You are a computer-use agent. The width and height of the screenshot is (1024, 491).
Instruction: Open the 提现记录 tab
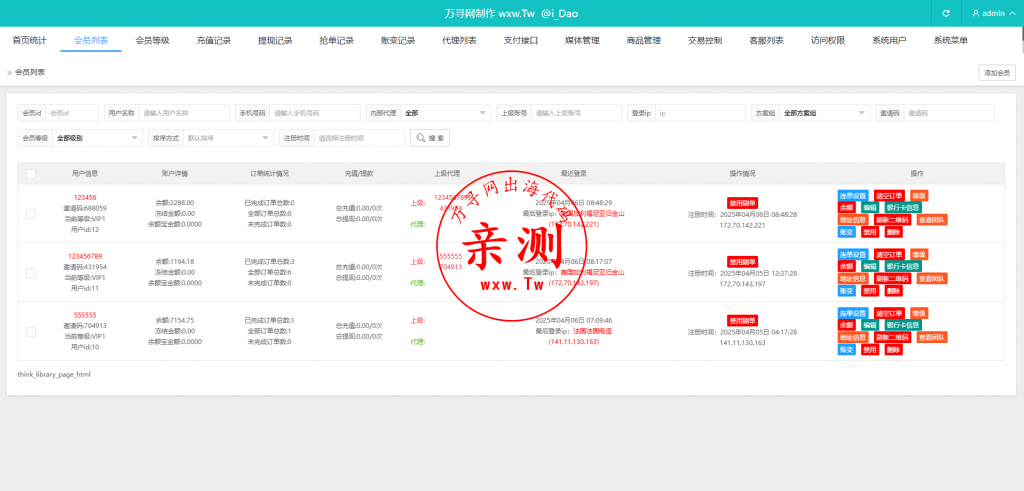click(275, 40)
